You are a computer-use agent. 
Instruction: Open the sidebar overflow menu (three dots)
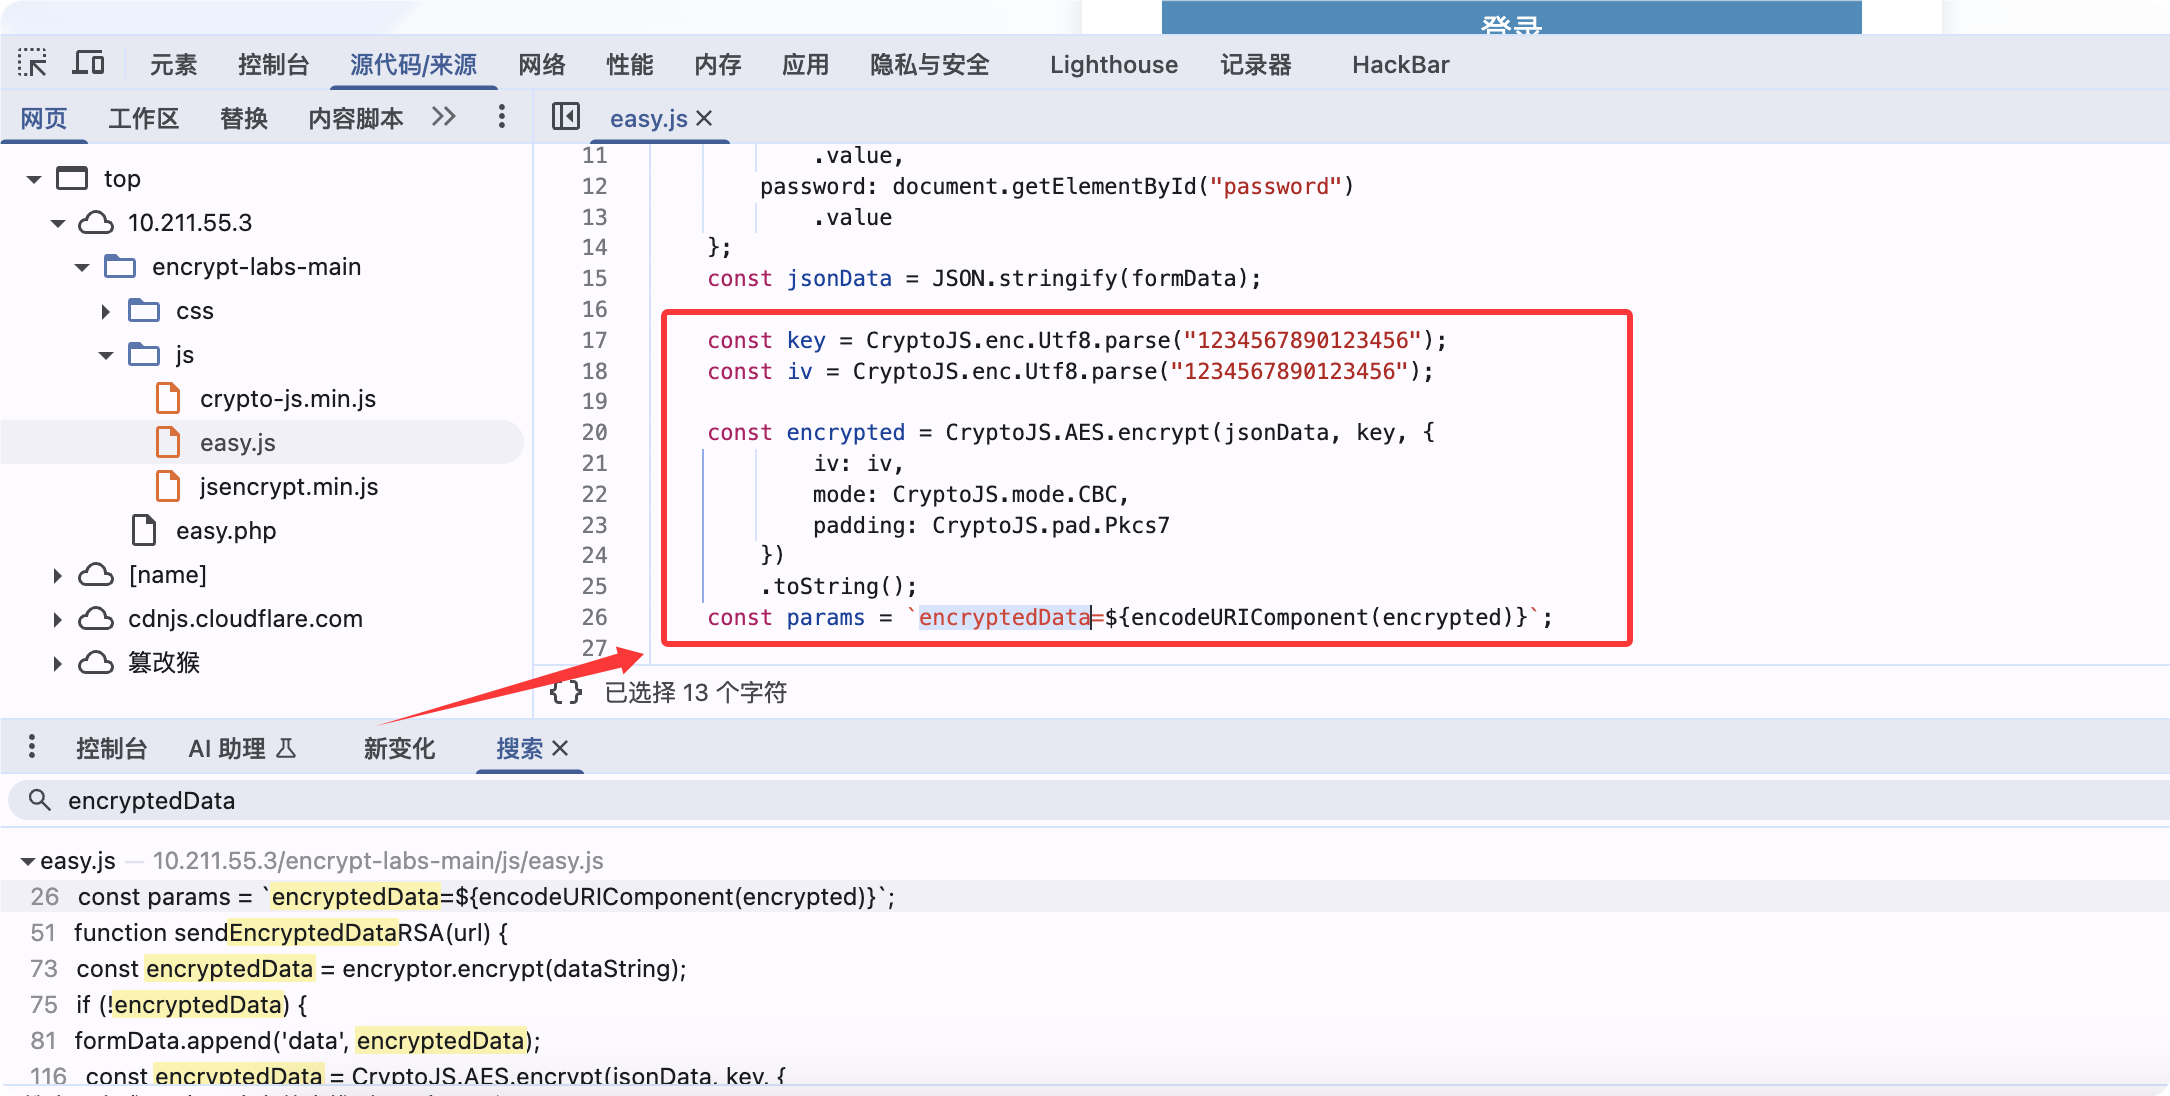(501, 116)
